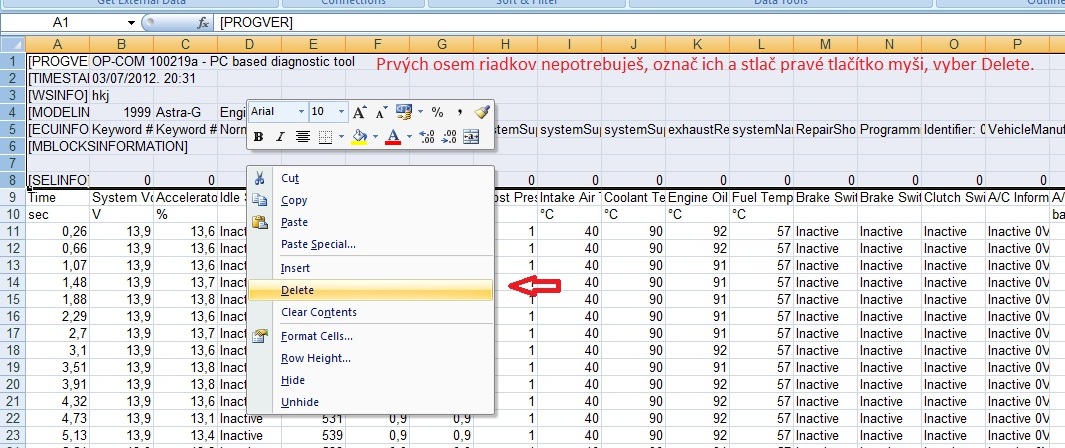Image resolution: width=1065 pixels, height=448 pixels.
Task: Toggle italic formatting in mini toolbar
Action: (280, 136)
